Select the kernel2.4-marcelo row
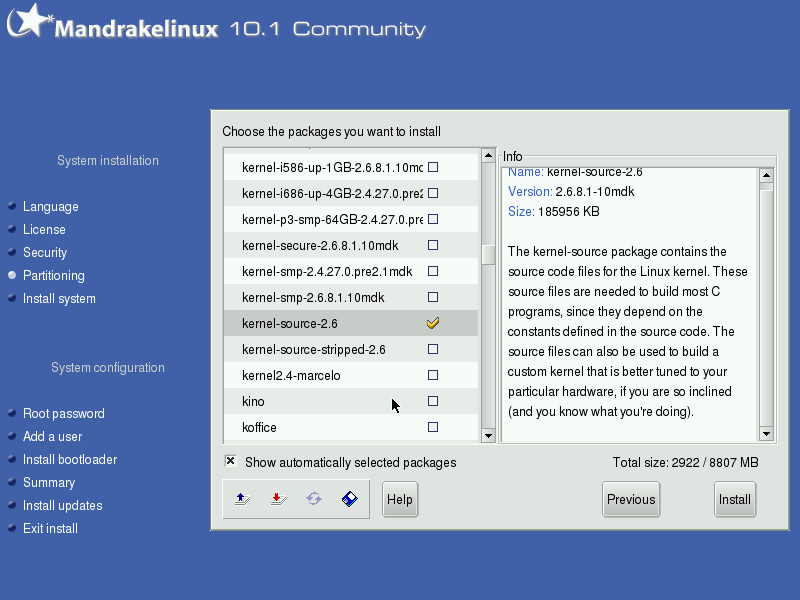This screenshot has width=800, height=600. point(351,376)
